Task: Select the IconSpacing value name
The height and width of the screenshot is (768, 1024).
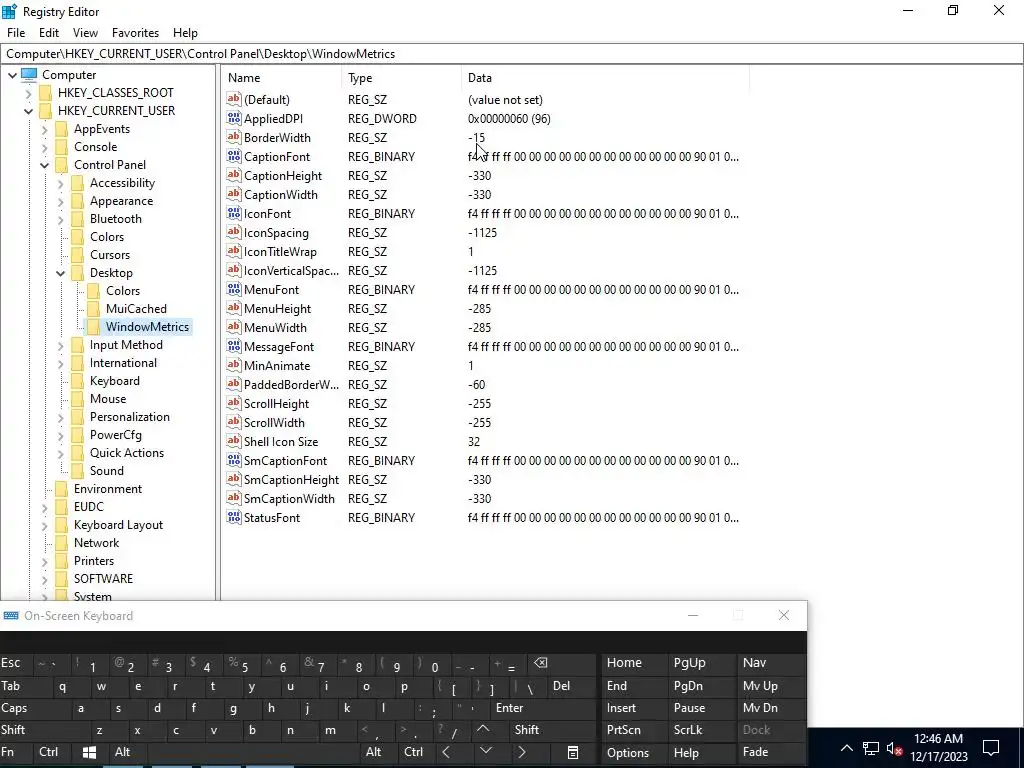Action: tap(276, 232)
